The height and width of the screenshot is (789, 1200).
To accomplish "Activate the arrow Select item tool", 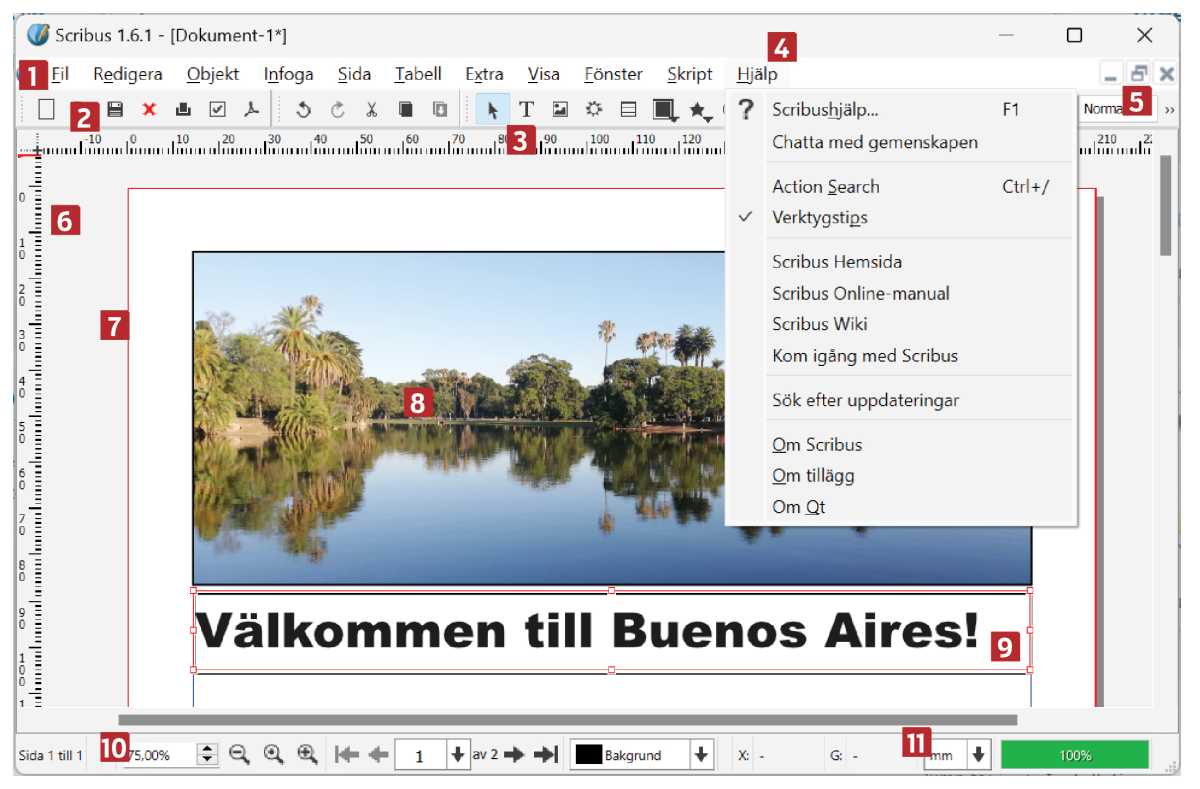I will coord(492,109).
